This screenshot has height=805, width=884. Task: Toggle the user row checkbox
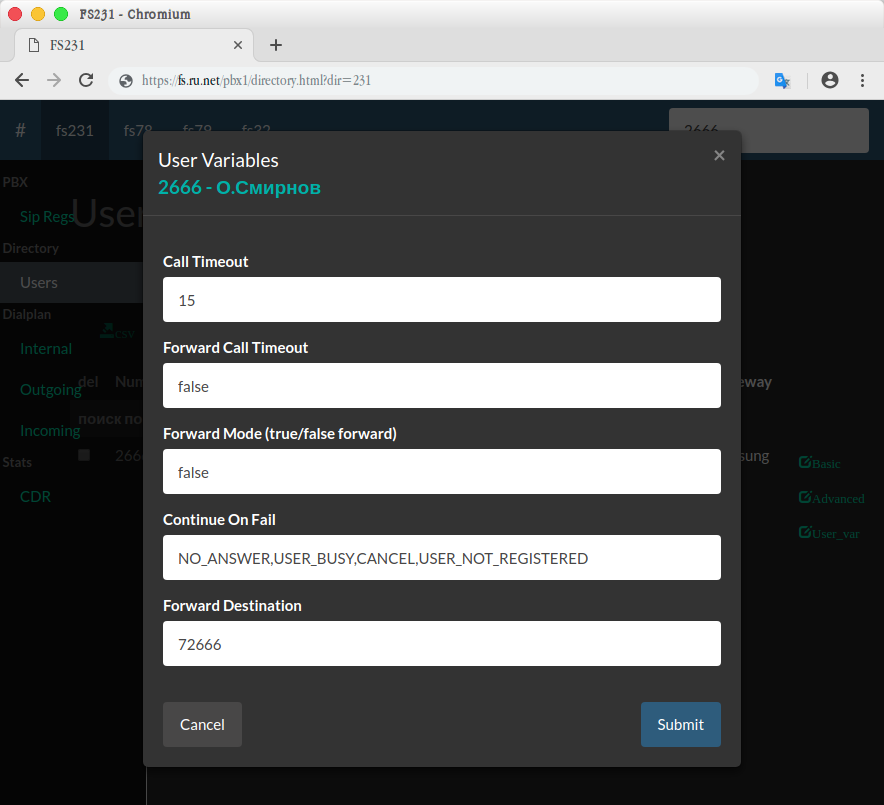point(84,455)
